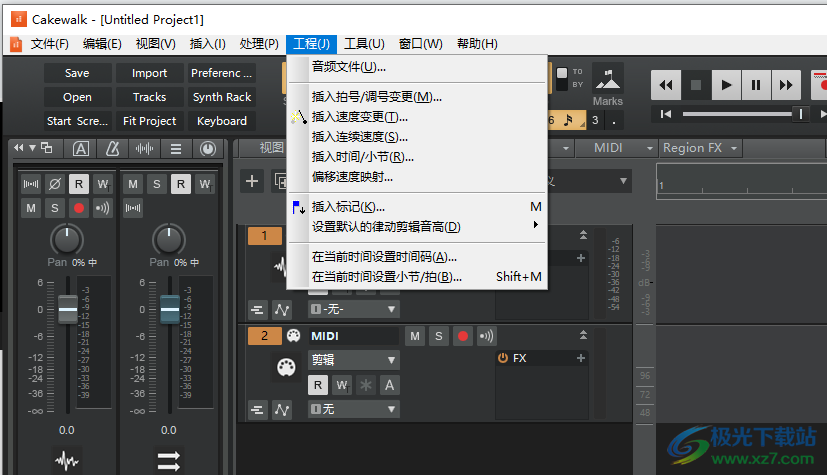Viewport: 827px width, 475px height.
Task: Click the Fit Project button
Action: pos(150,121)
